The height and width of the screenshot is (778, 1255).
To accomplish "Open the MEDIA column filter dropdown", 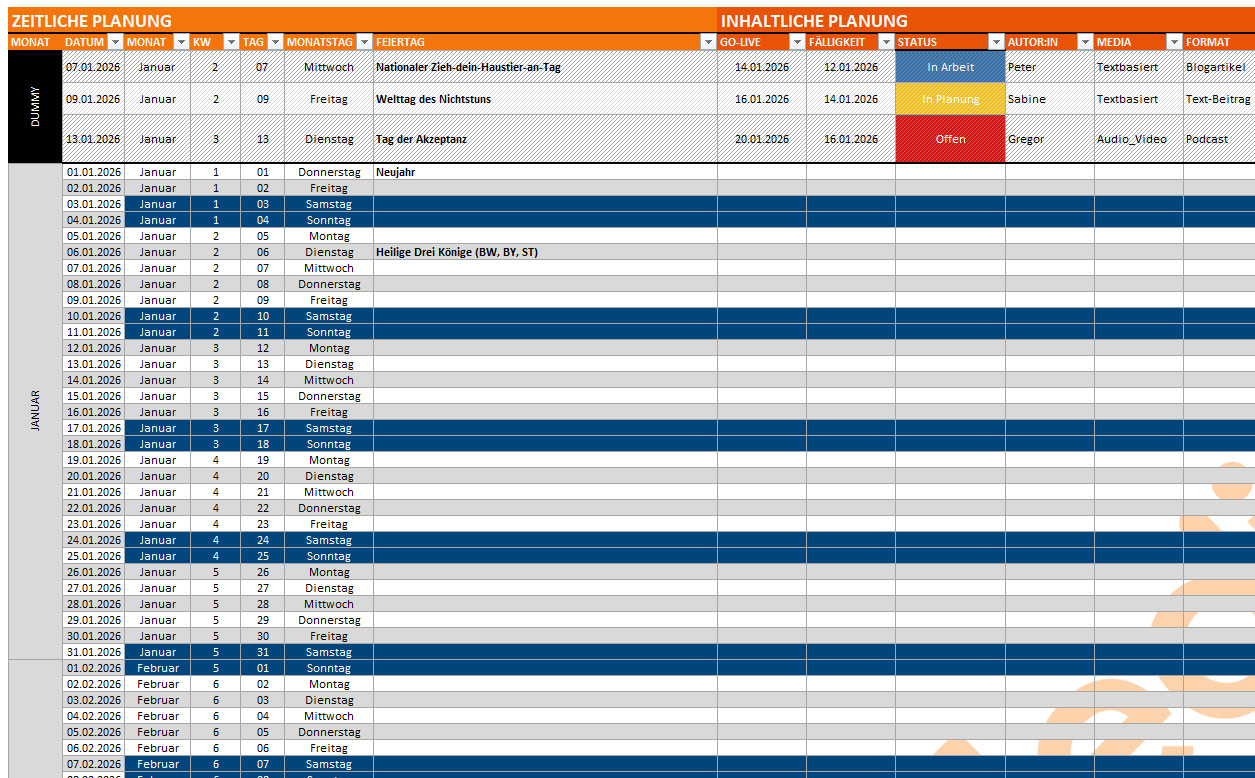I will pos(1174,42).
